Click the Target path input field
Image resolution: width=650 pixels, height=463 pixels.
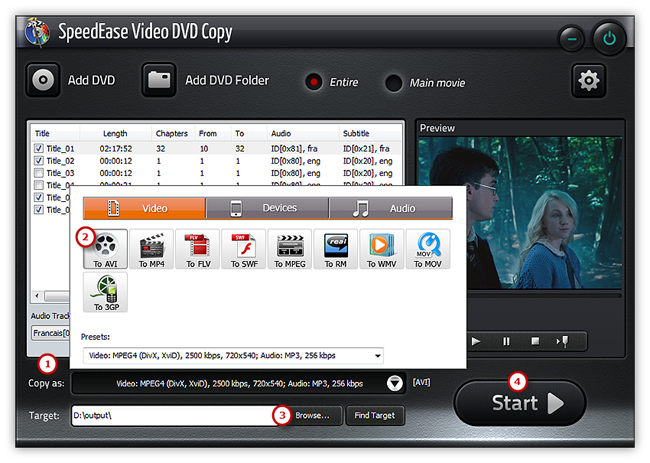[174, 415]
